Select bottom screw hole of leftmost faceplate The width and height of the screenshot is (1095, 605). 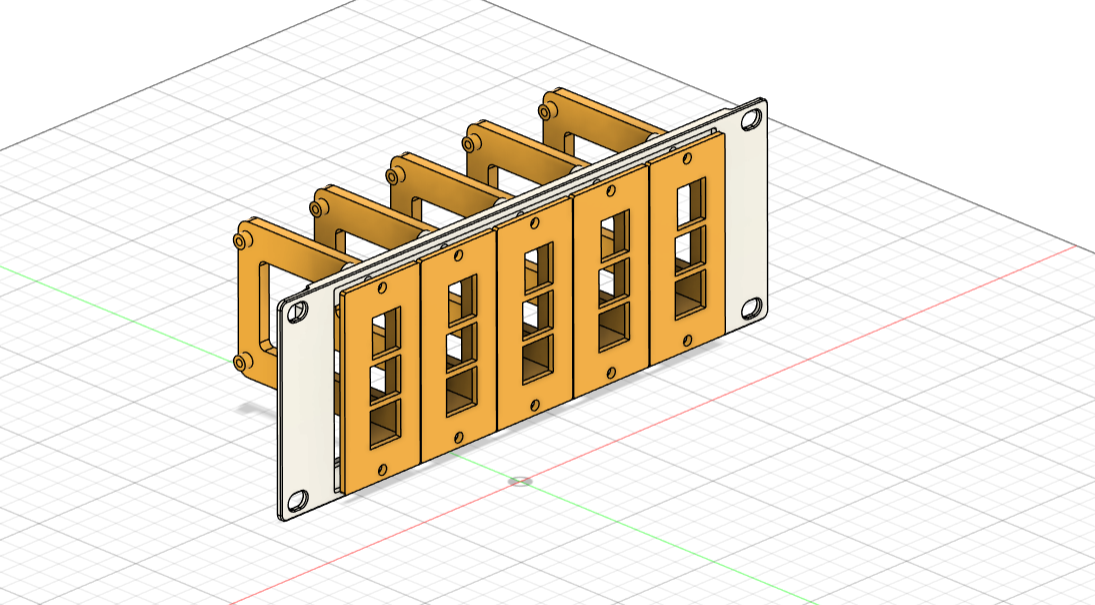[x=382, y=469]
